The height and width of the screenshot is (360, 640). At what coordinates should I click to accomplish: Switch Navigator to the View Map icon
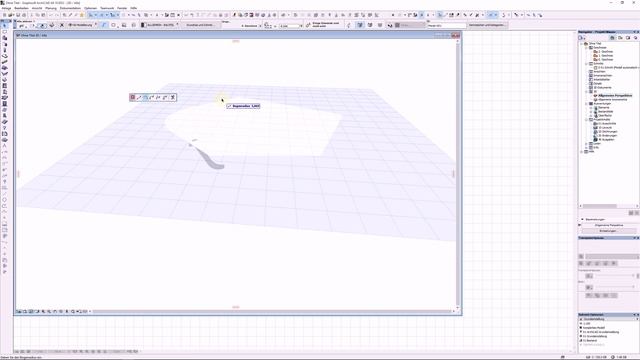[620, 38]
